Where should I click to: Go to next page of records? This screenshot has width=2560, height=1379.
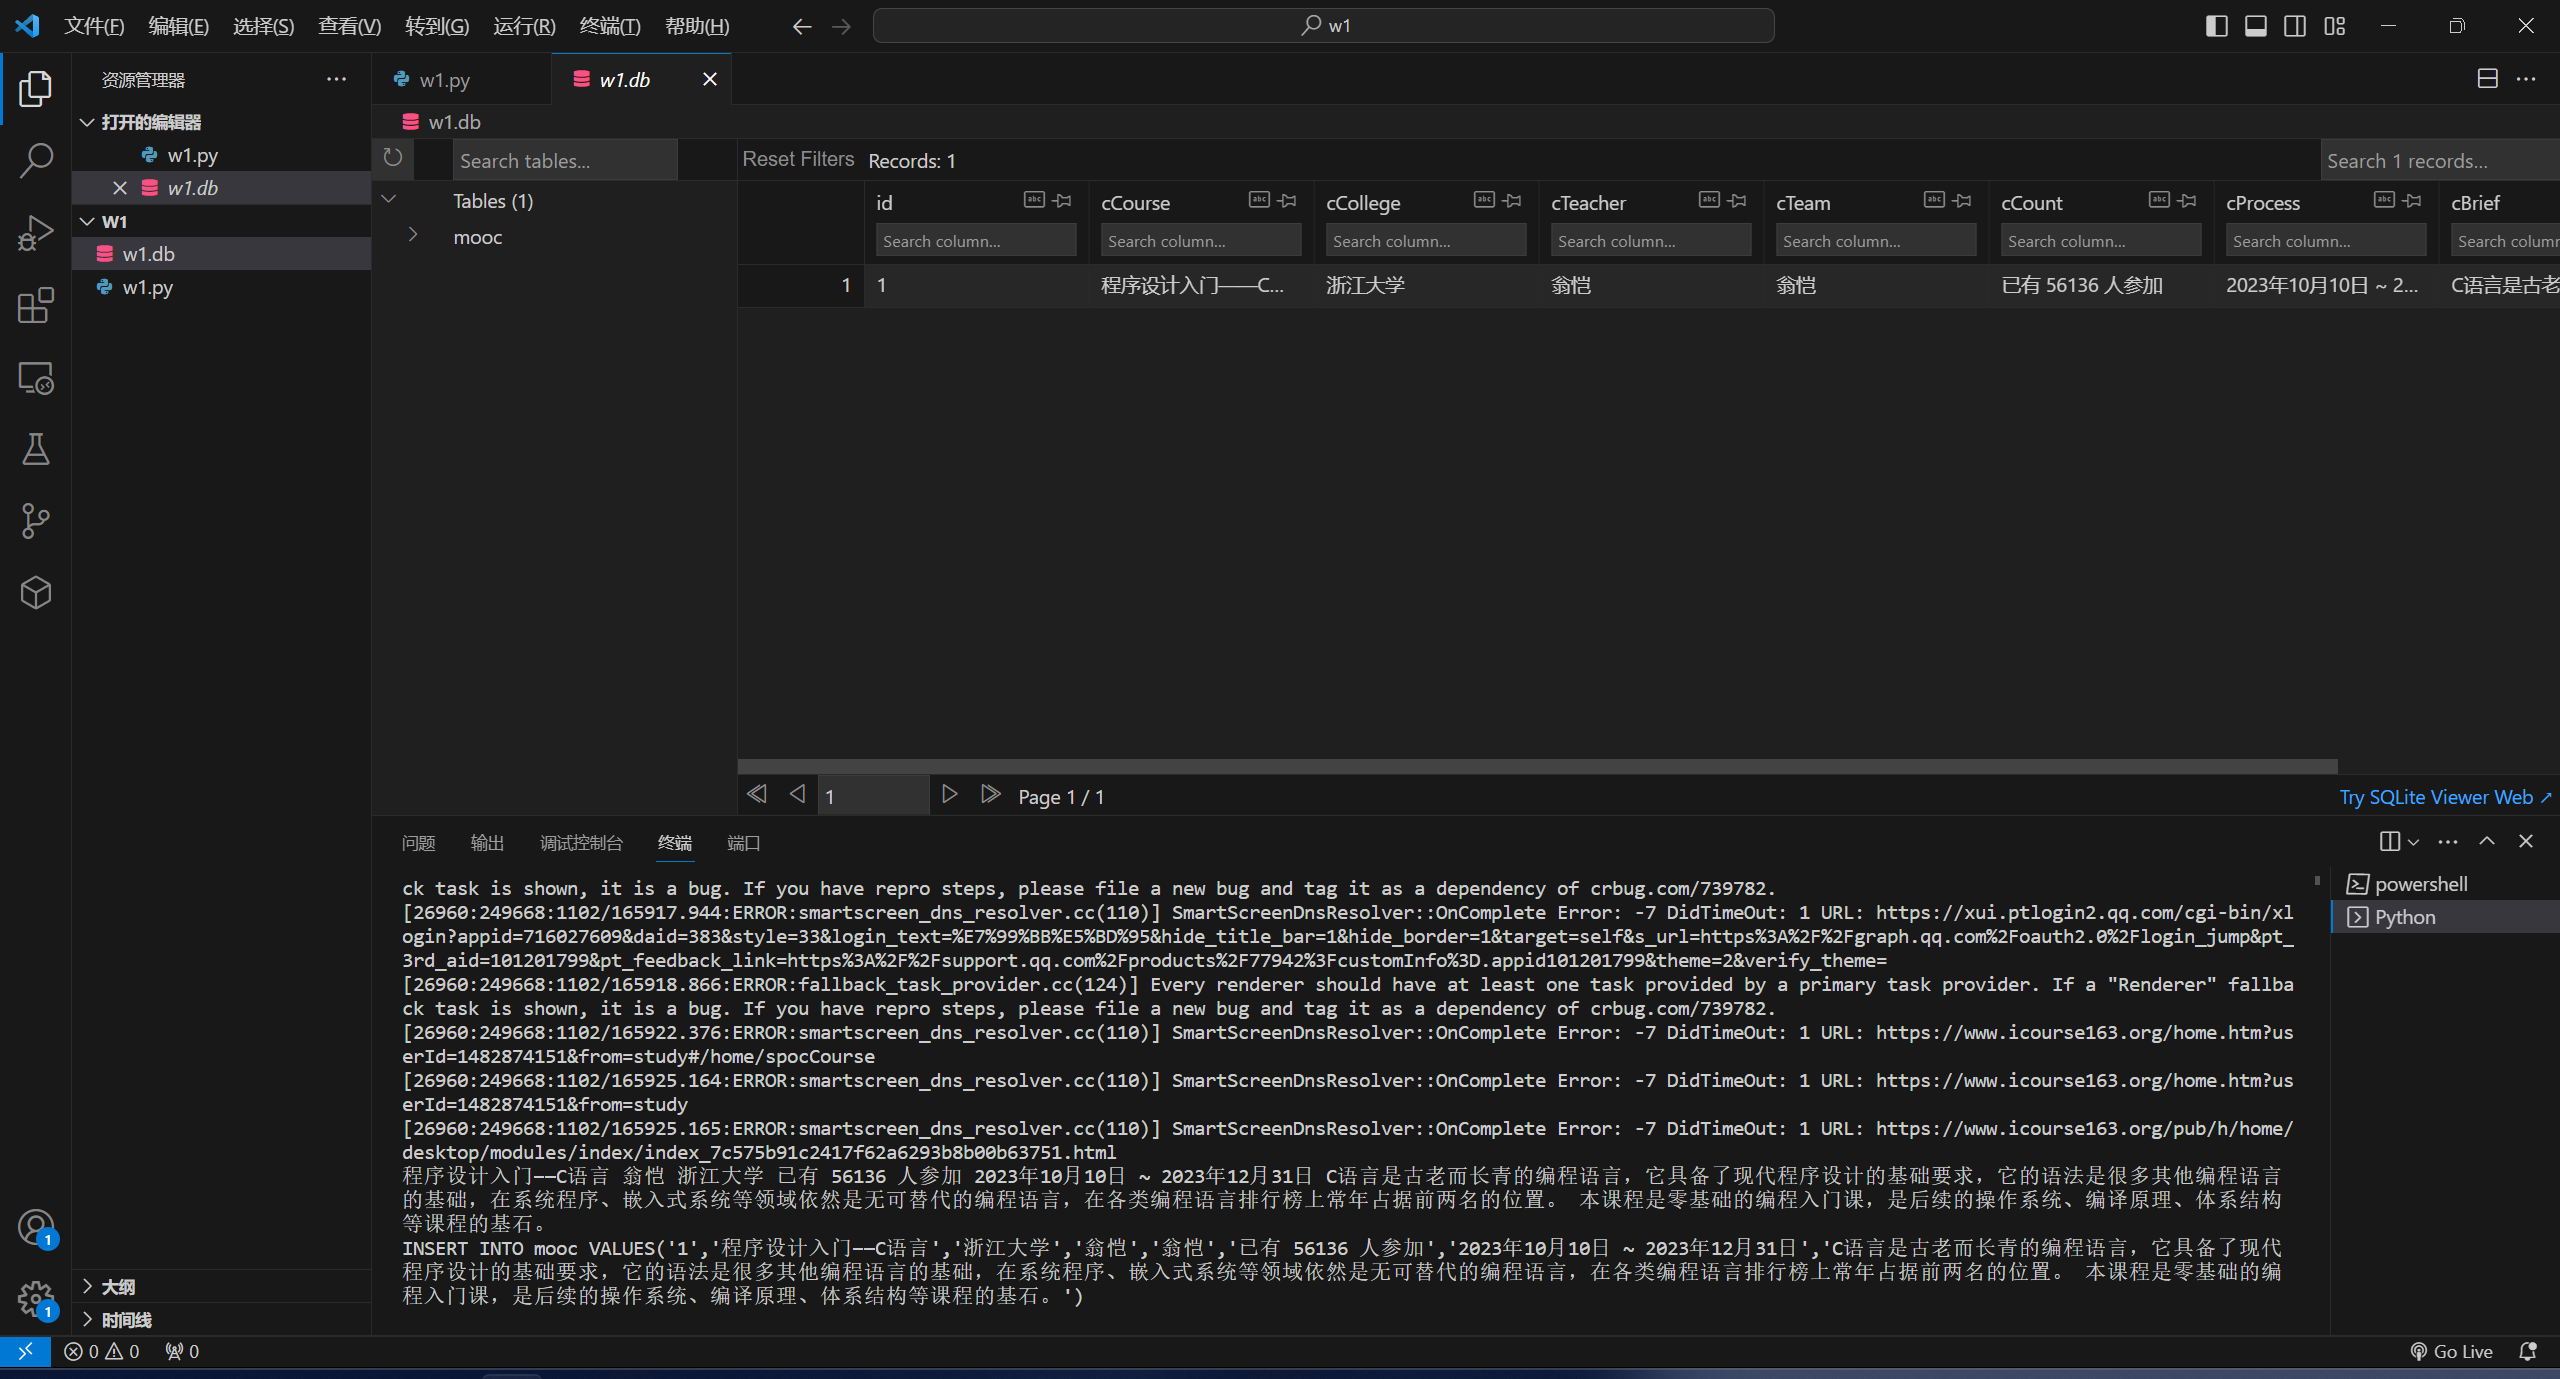coord(950,794)
